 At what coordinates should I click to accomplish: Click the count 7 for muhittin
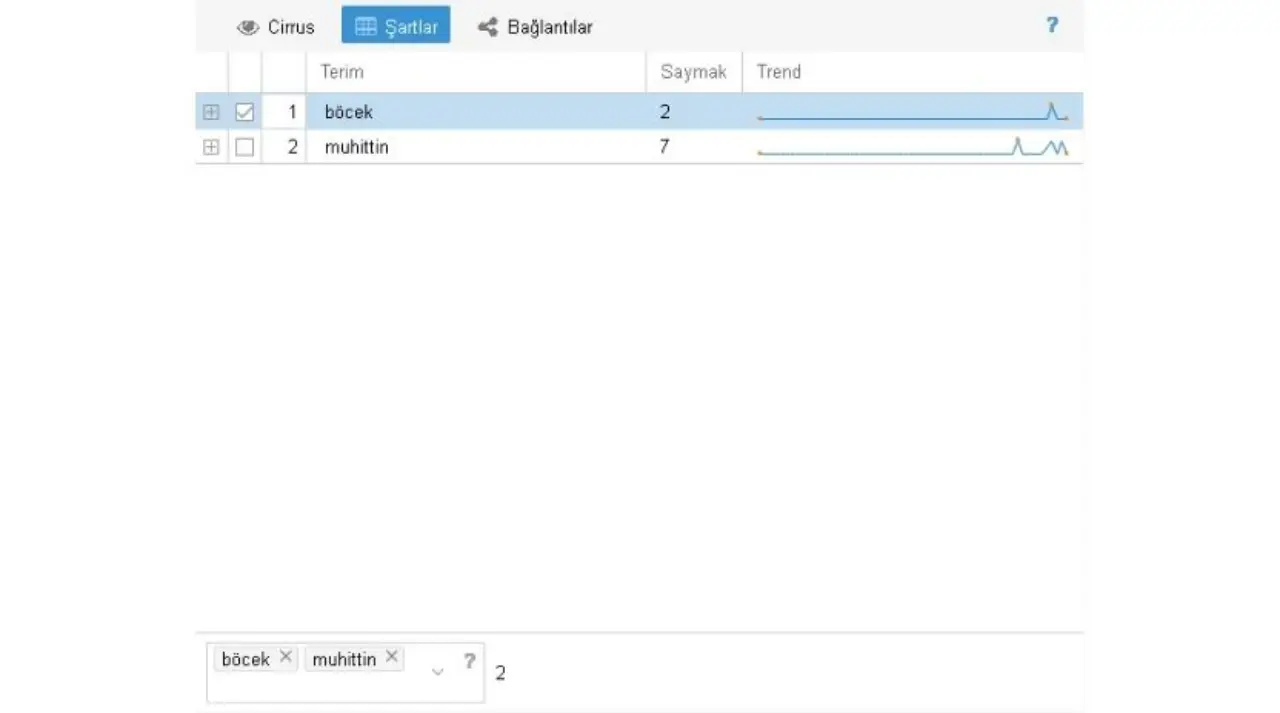coord(665,147)
